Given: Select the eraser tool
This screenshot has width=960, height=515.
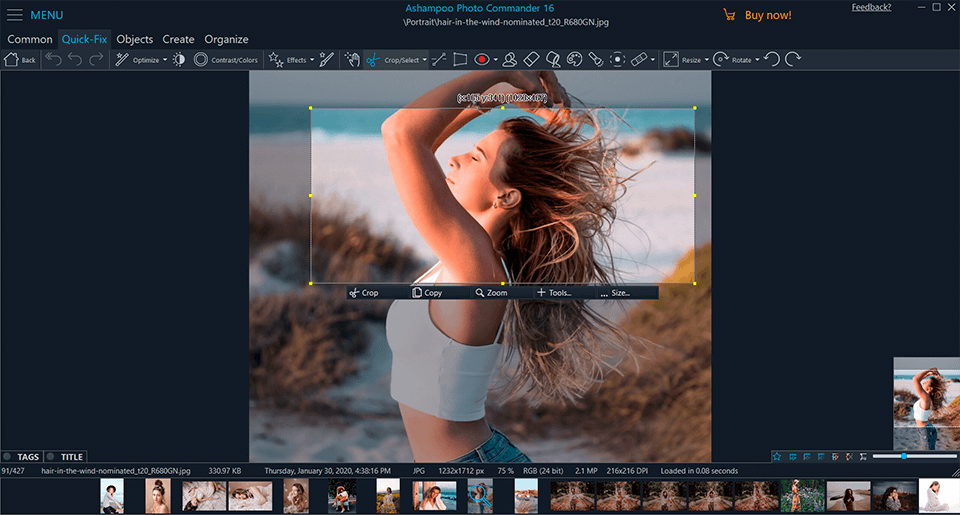Looking at the screenshot, I should click(x=531, y=59).
